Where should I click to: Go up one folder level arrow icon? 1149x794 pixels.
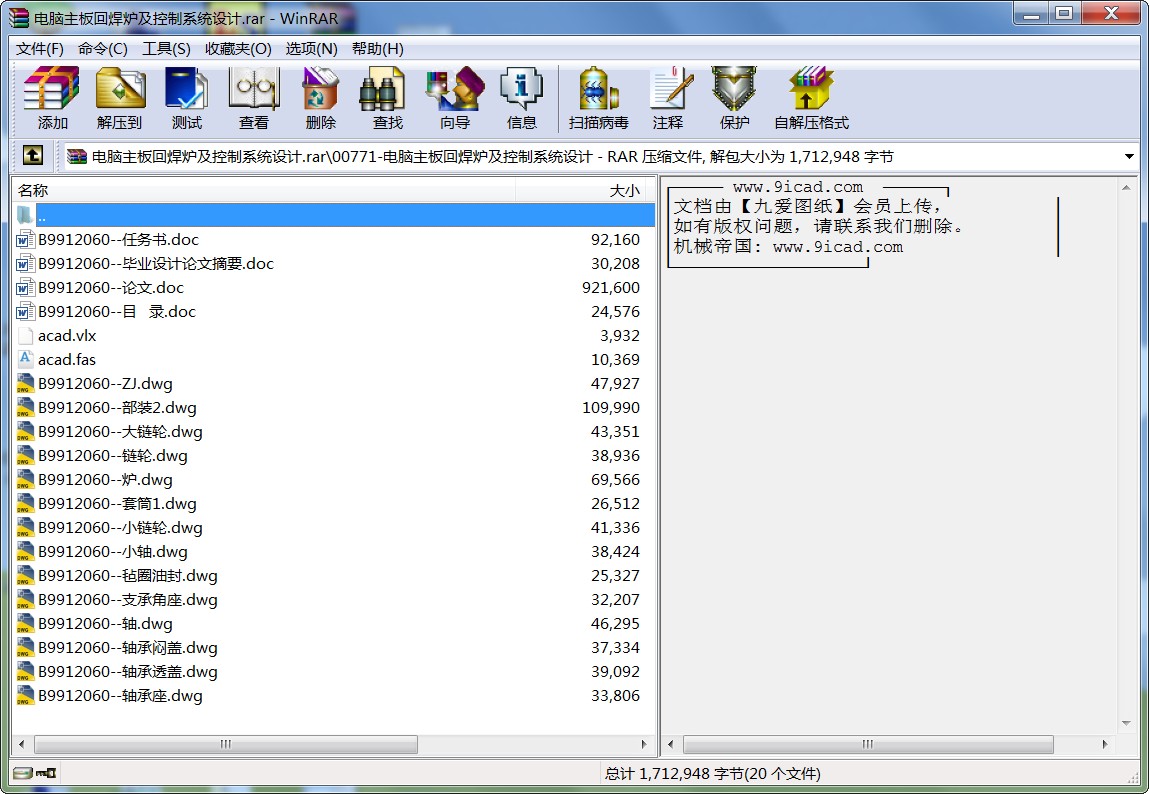tap(32, 155)
